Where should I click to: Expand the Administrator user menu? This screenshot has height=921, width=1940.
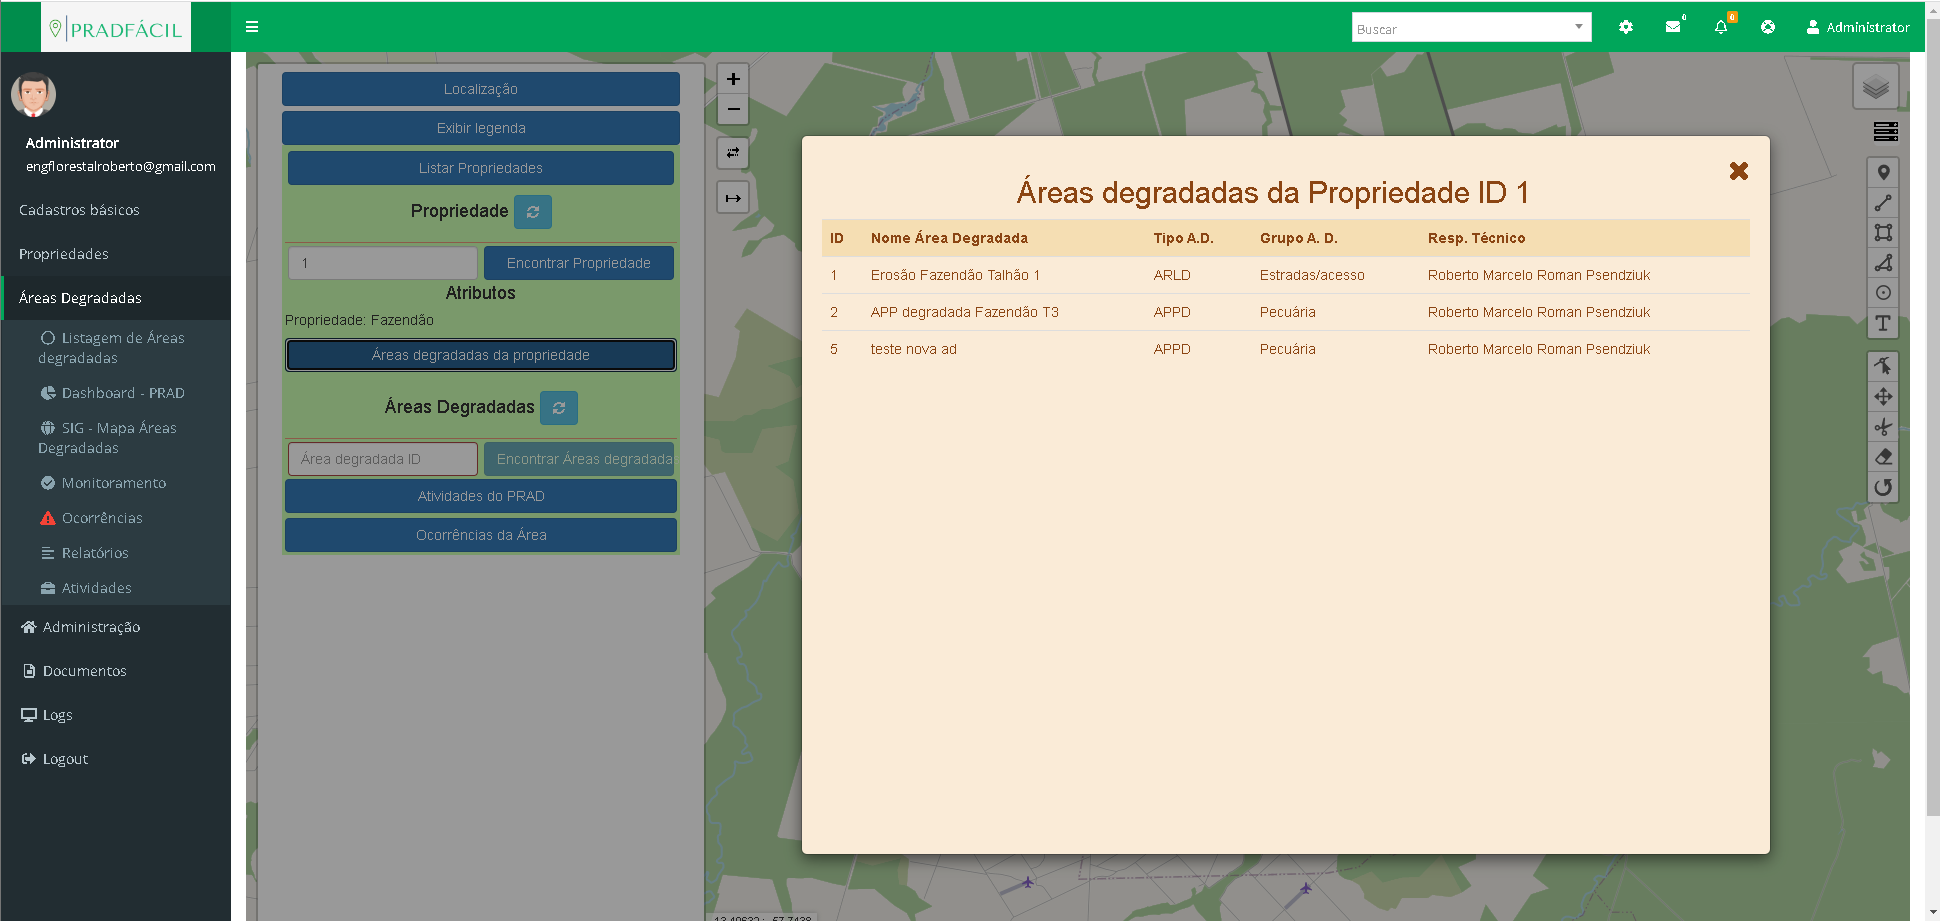pos(1857,27)
